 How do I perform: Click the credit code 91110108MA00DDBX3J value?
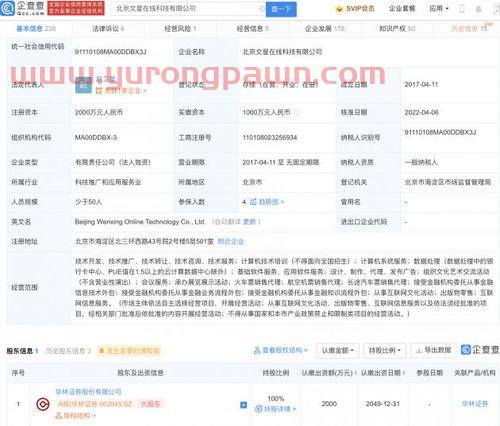click(110, 52)
